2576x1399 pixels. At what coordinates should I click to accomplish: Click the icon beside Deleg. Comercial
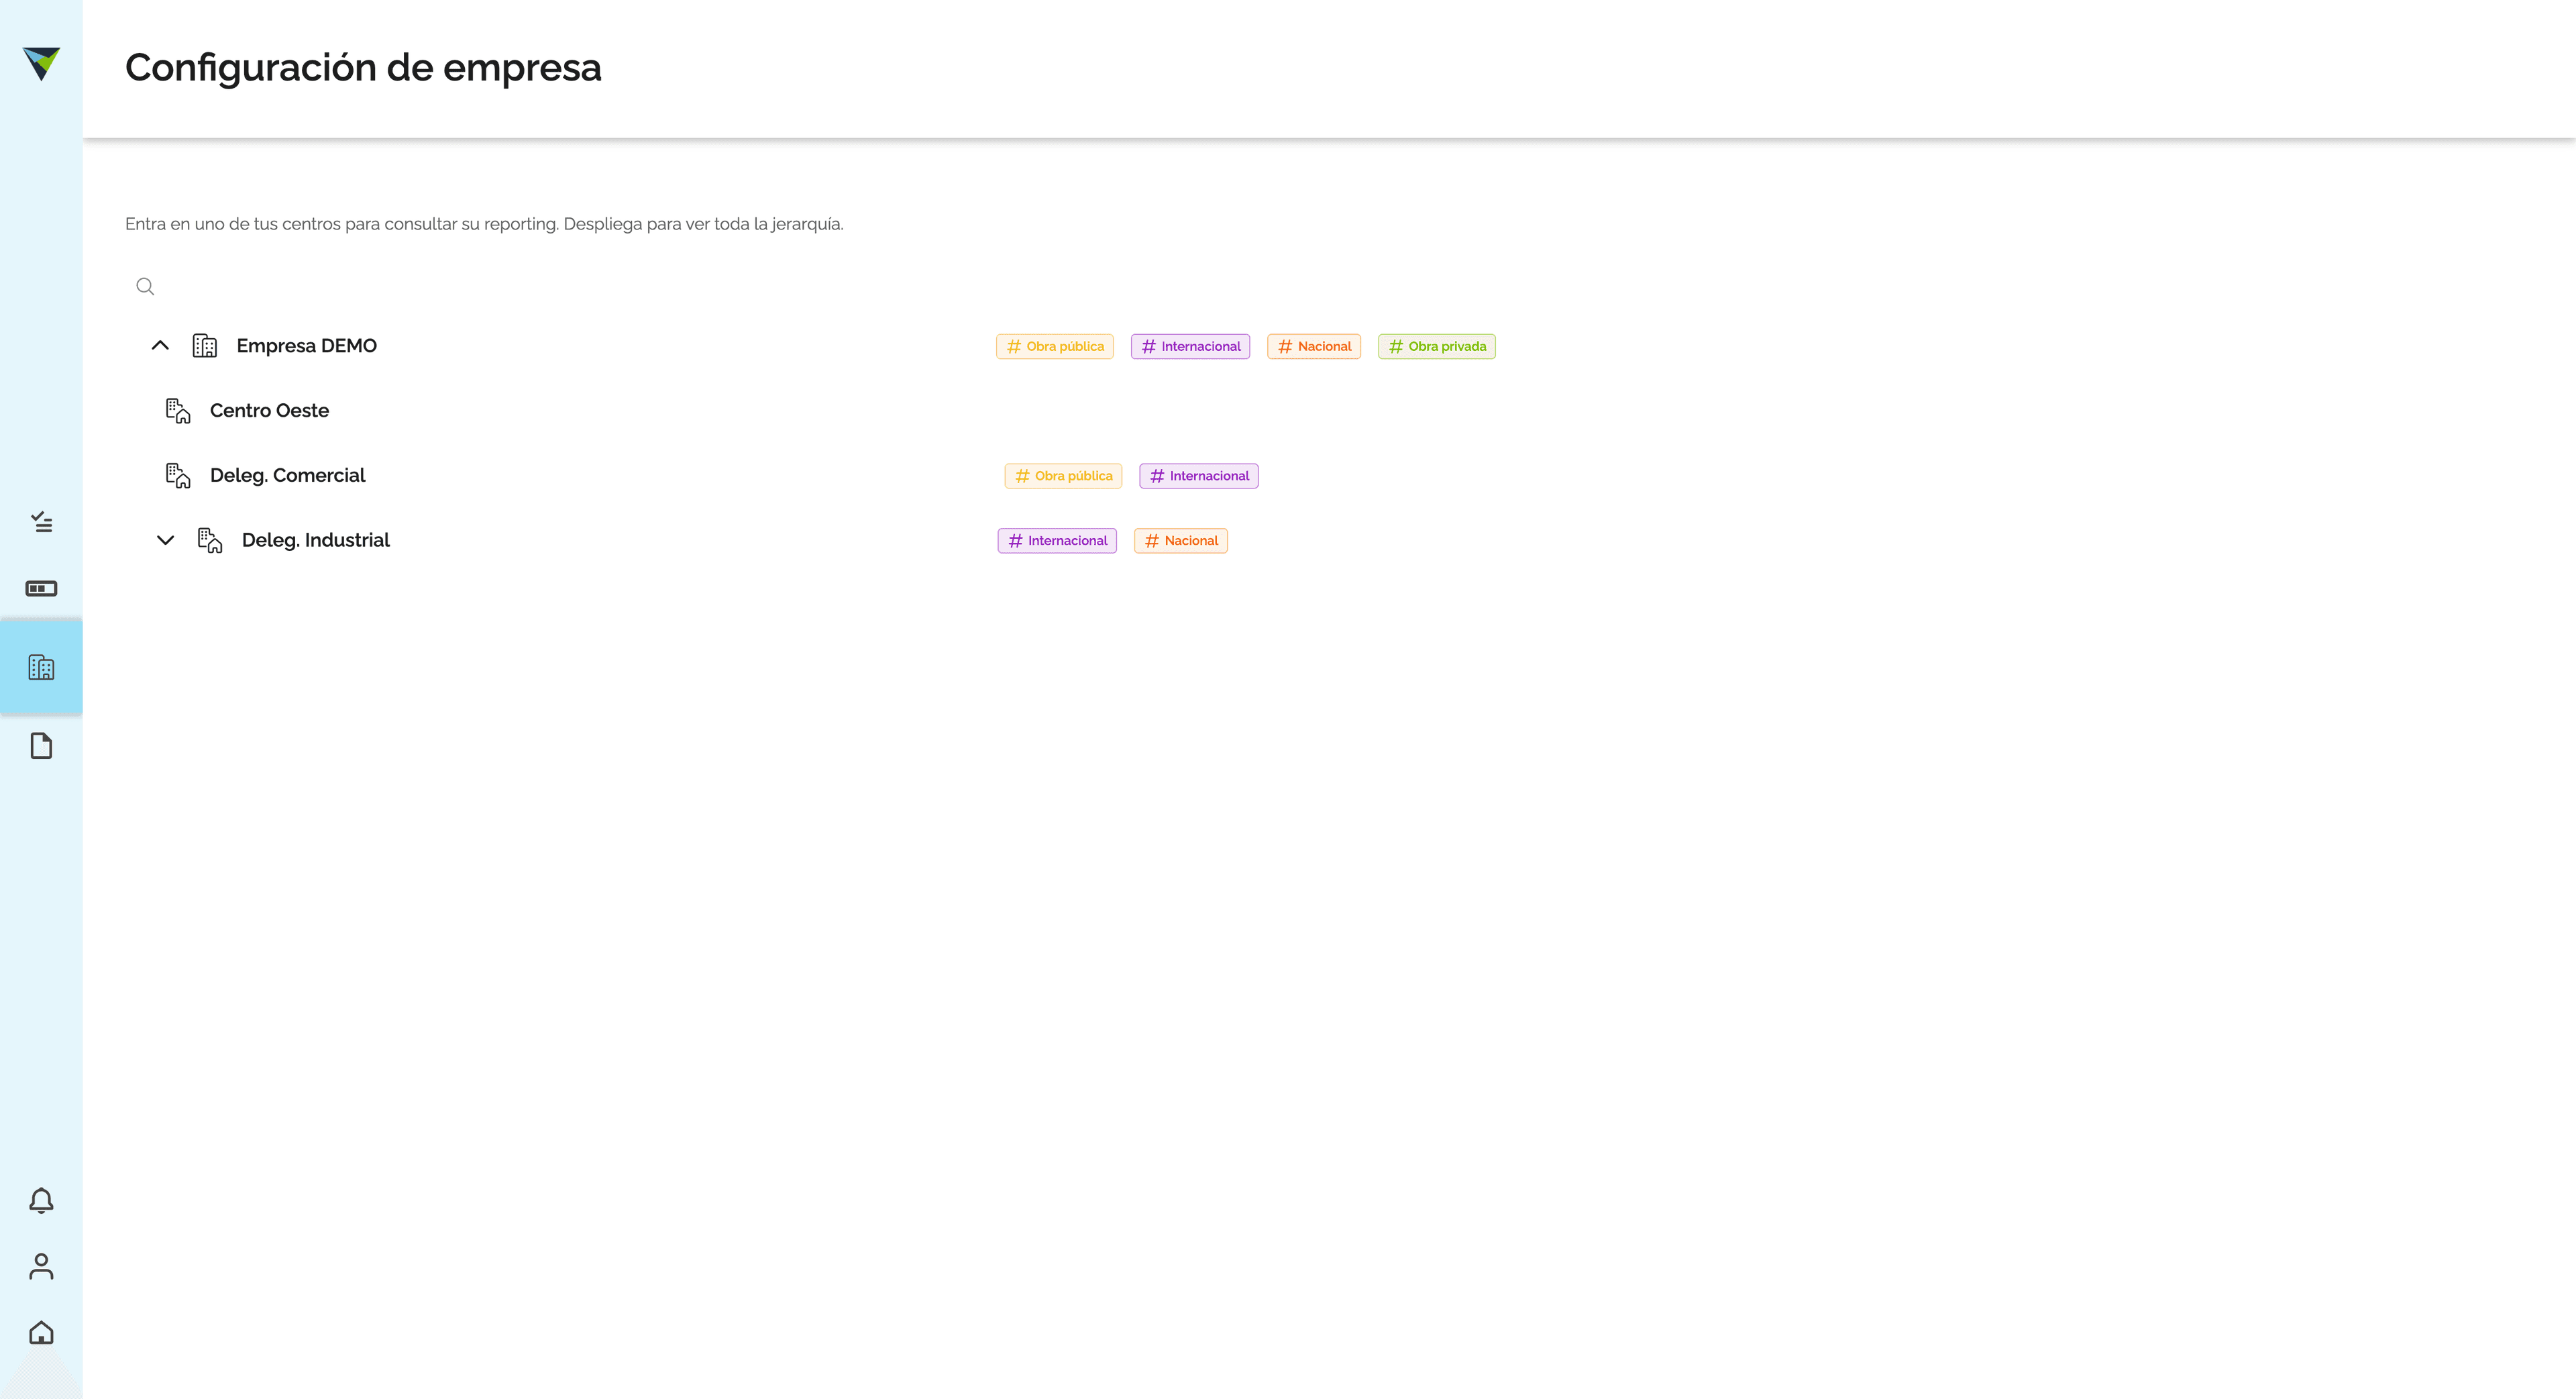click(x=178, y=476)
